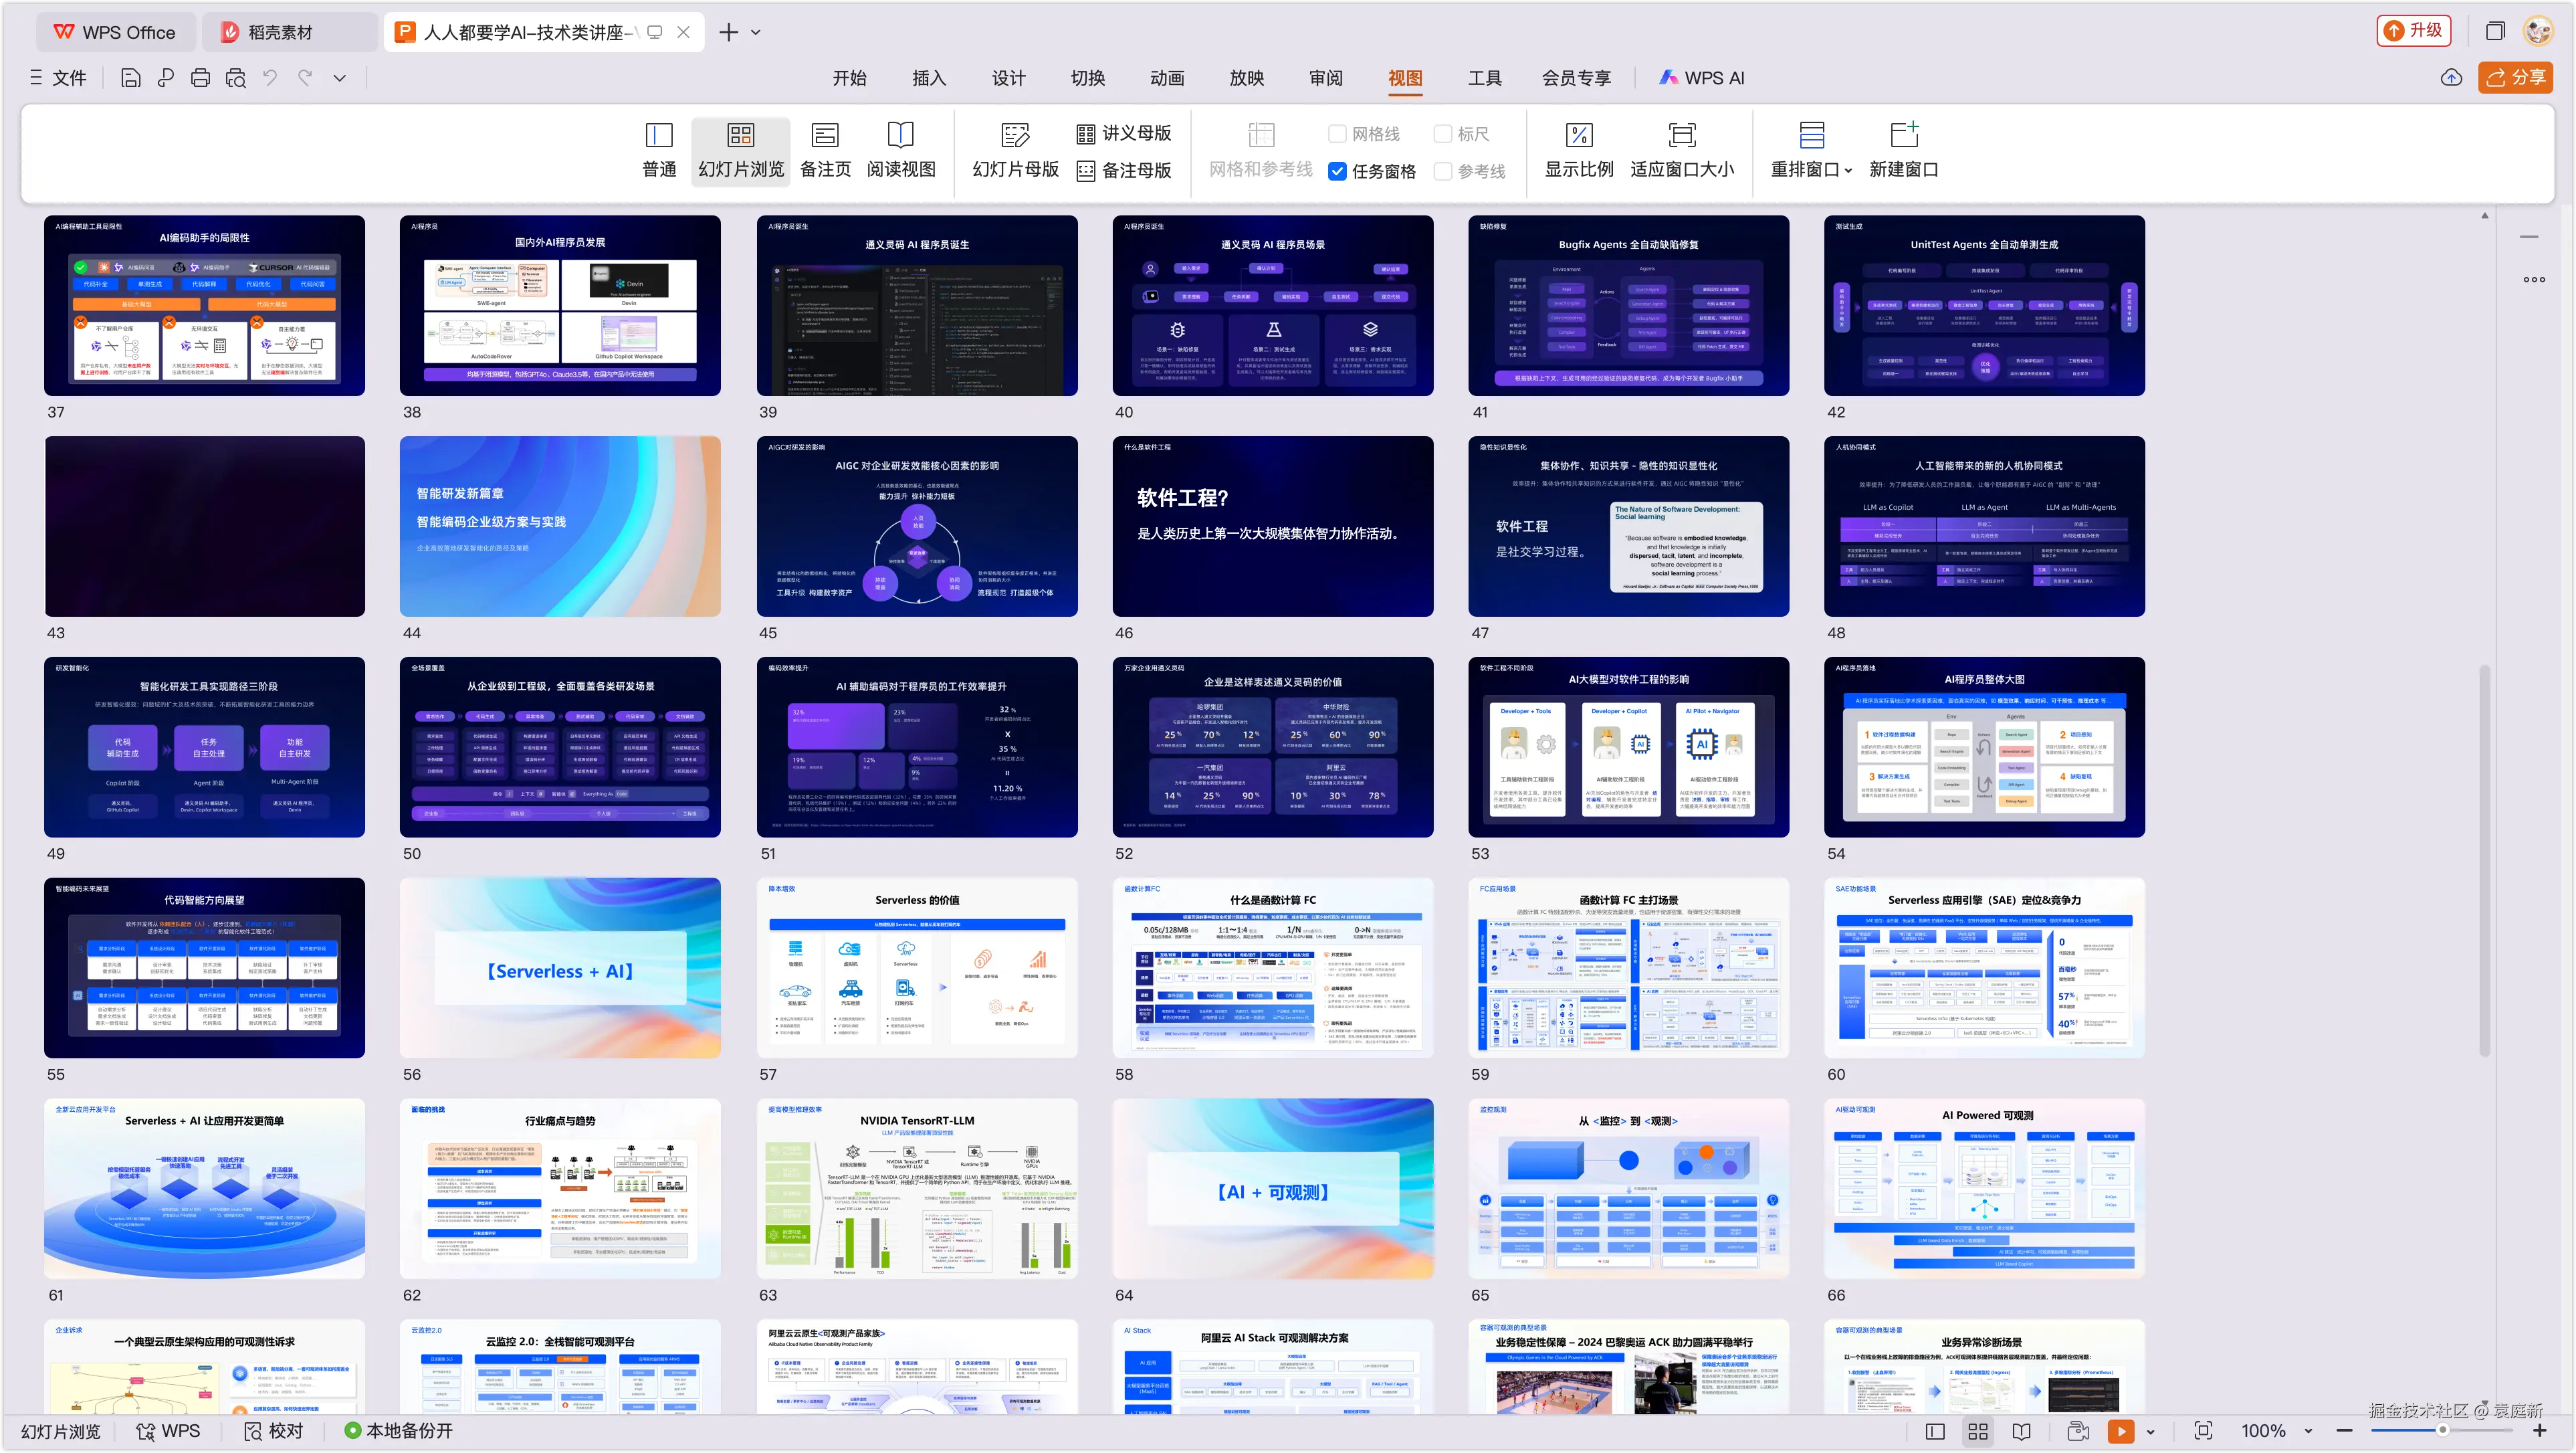The height and width of the screenshot is (1453, 2576).
Task: Expand the quick access toolbar chevron
Action: click(340, 78)
